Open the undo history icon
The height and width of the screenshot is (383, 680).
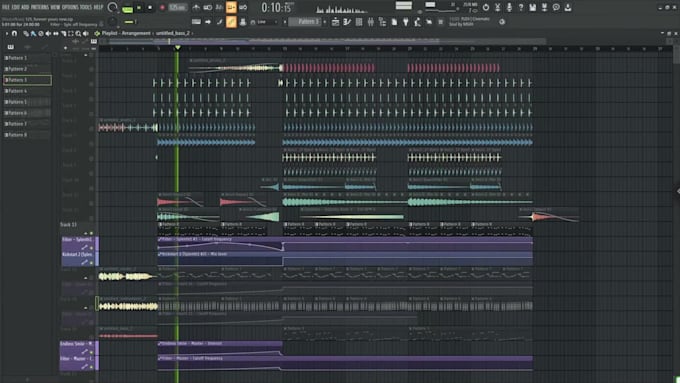(486, 7)
